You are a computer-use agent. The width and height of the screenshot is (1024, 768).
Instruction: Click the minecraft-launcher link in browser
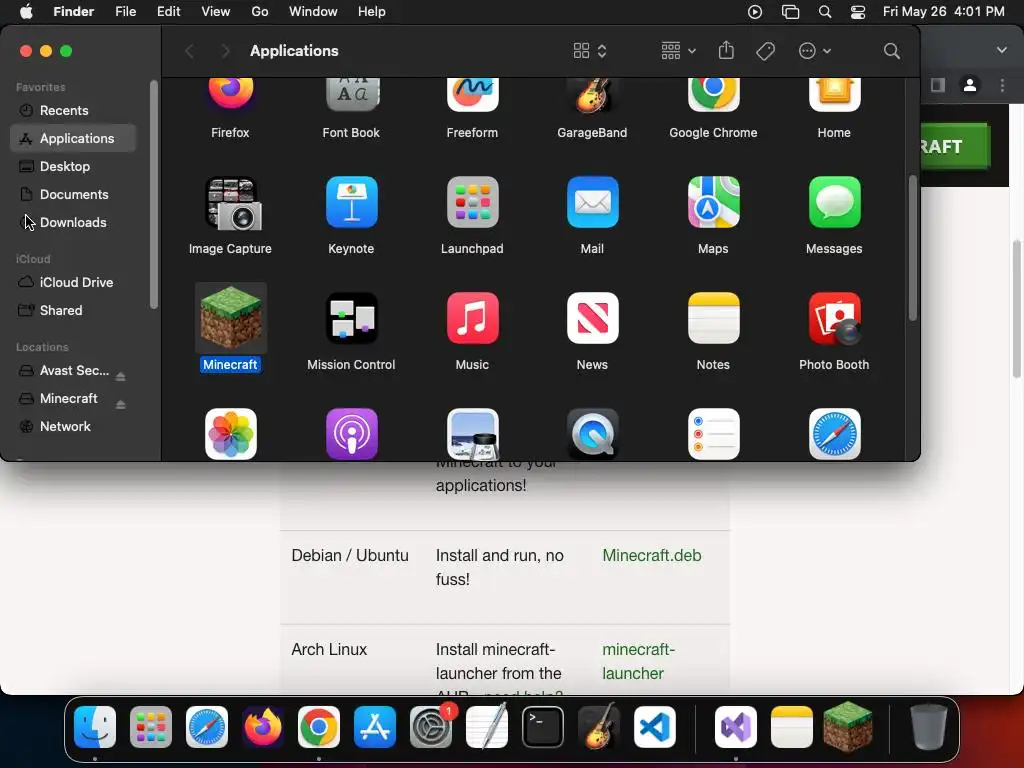coord(639,662)
